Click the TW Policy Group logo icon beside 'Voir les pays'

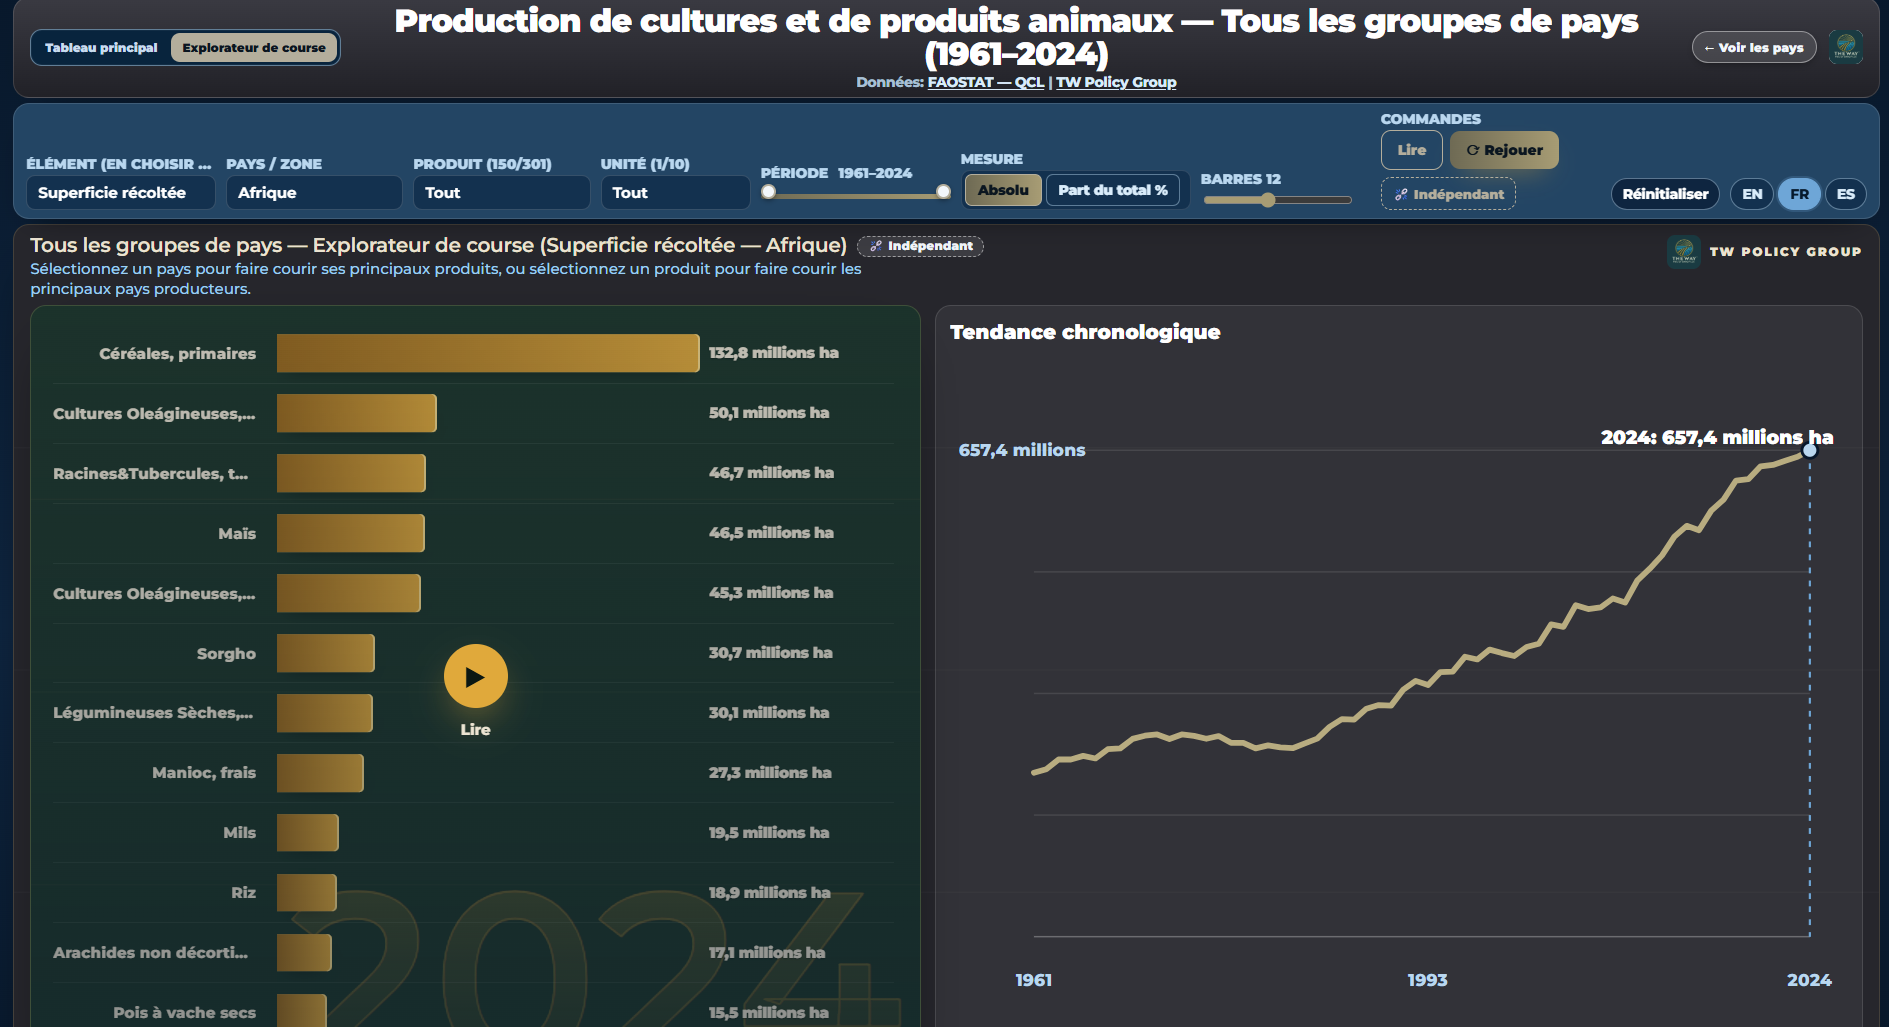coord(1845,47)
